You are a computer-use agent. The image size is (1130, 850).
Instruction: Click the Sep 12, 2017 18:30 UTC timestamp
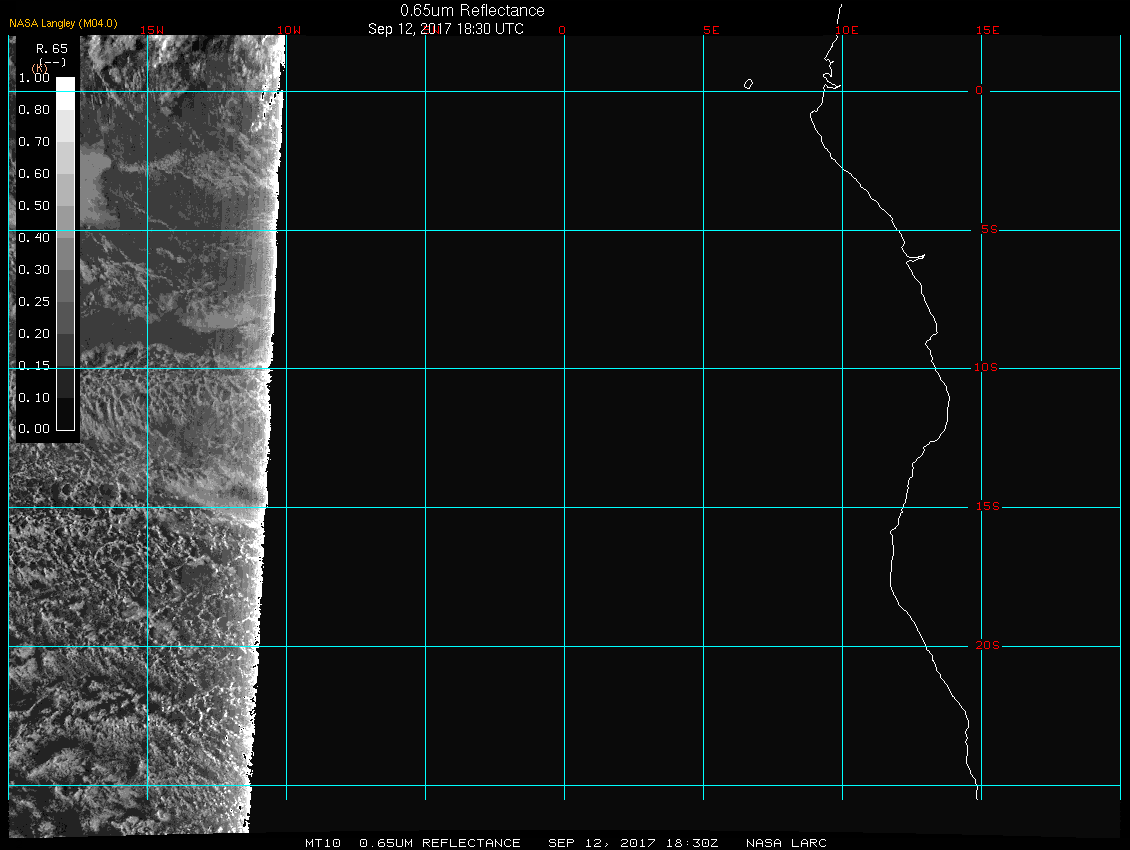click(445, 29)
